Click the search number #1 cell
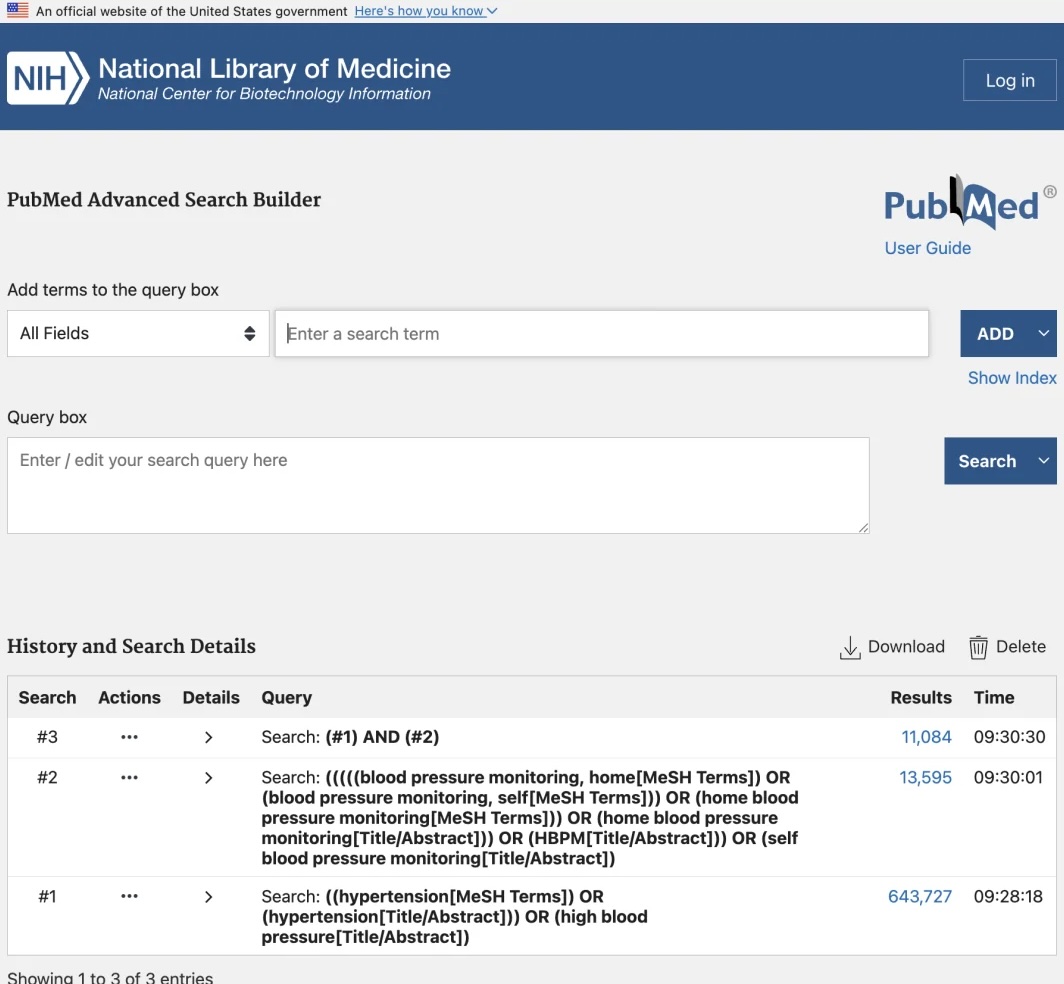Screen dimensions: 1064x984 pyautogui.click(x=48, y=896)
